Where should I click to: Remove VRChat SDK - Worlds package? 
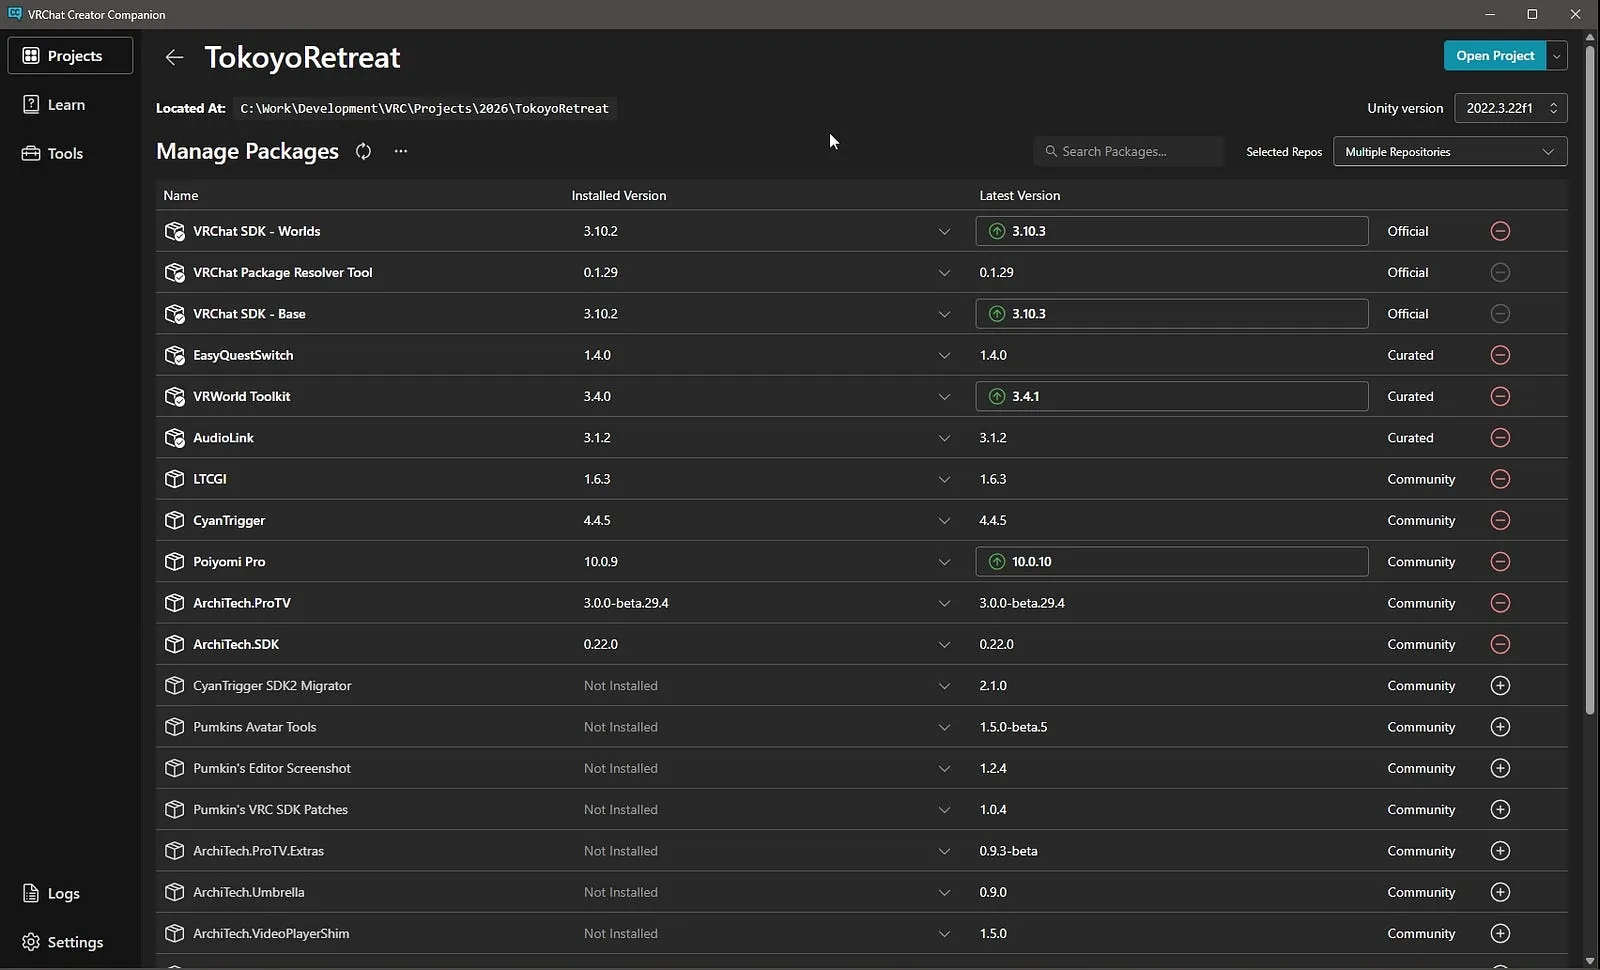click(x=1500, y=231)
